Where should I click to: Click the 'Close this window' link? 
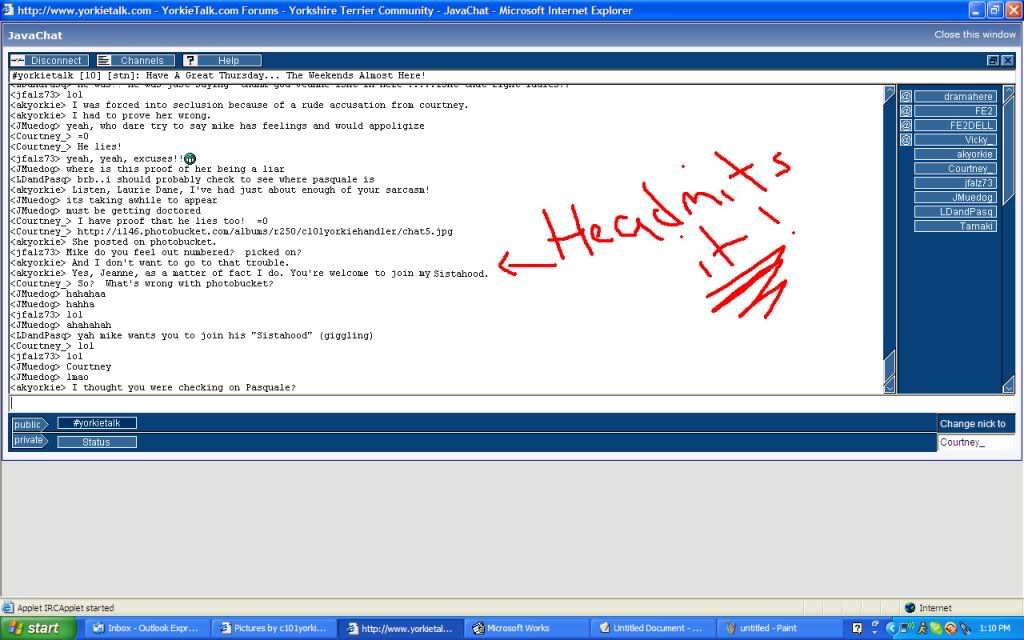(975, 34)
